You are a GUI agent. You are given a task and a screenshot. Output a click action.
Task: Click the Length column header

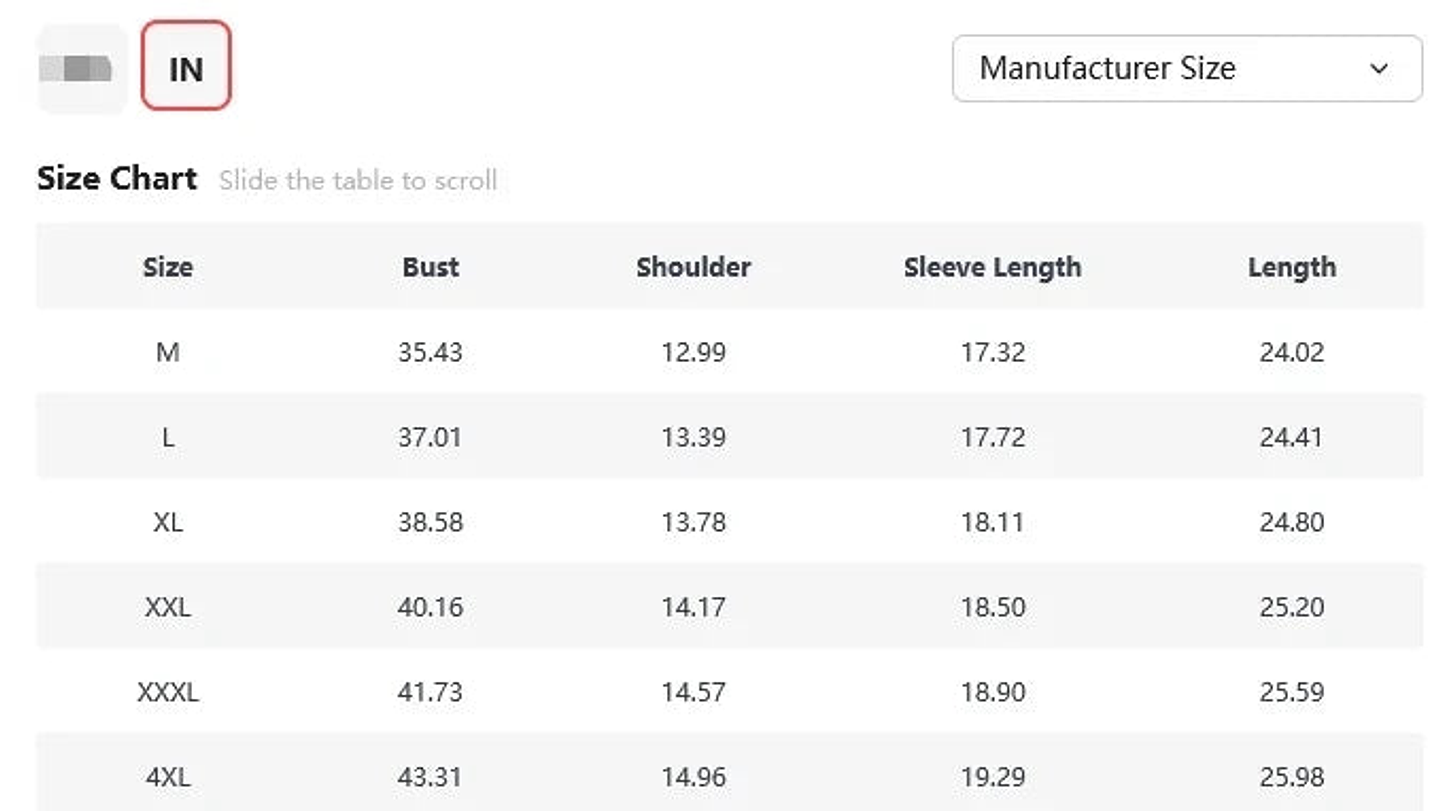coord(1291,267)
